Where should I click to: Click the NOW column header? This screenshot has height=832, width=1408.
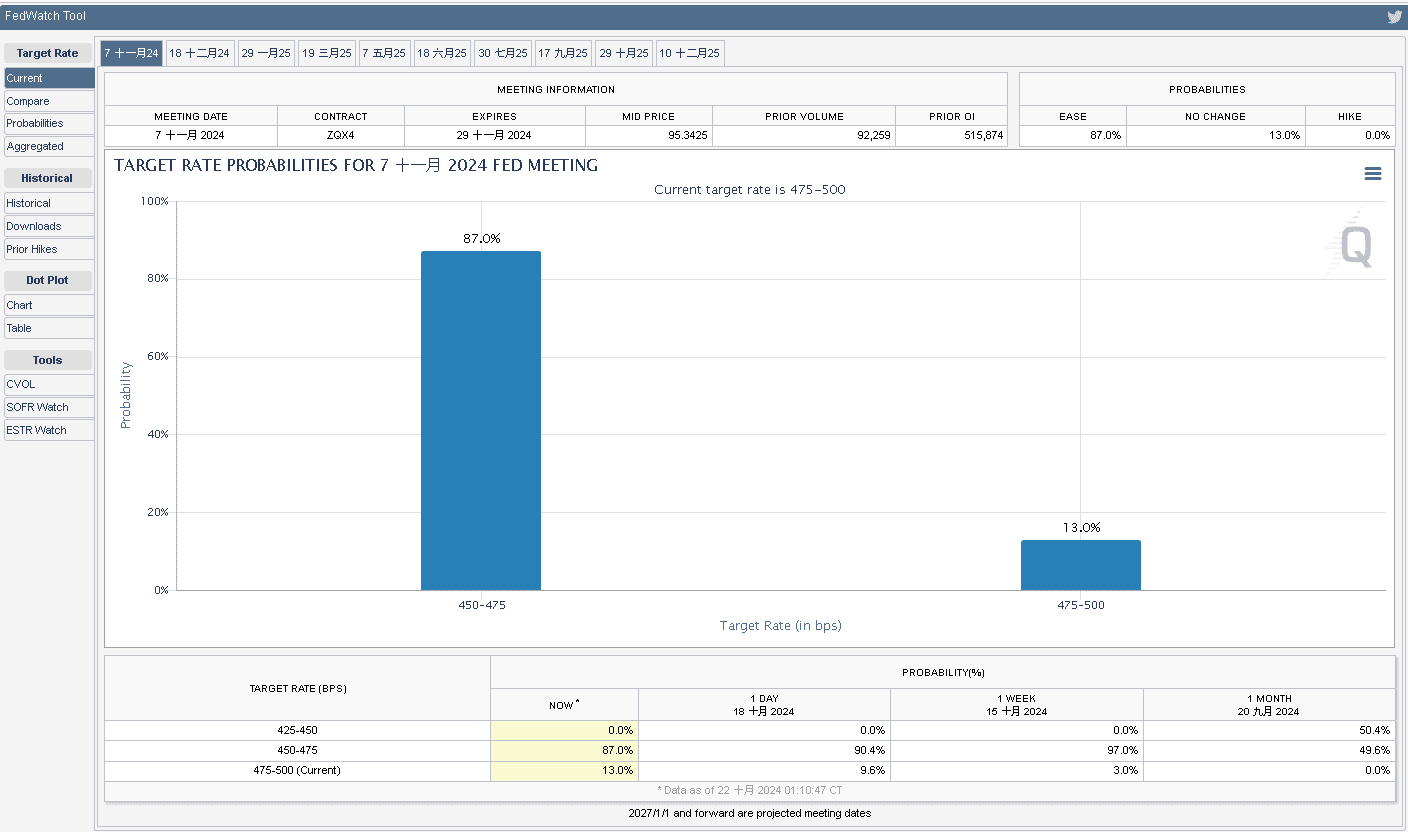tap(564, 705)
